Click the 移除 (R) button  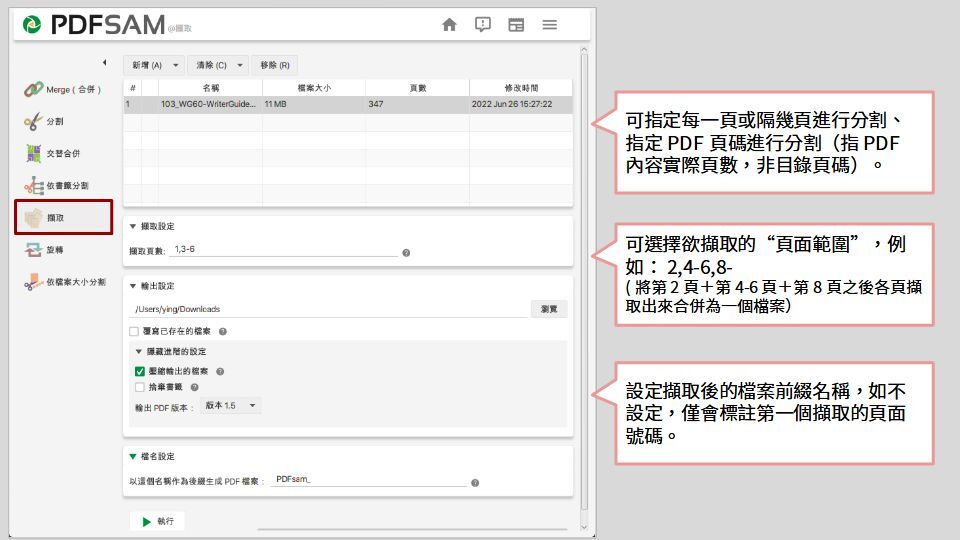point(275,65)
